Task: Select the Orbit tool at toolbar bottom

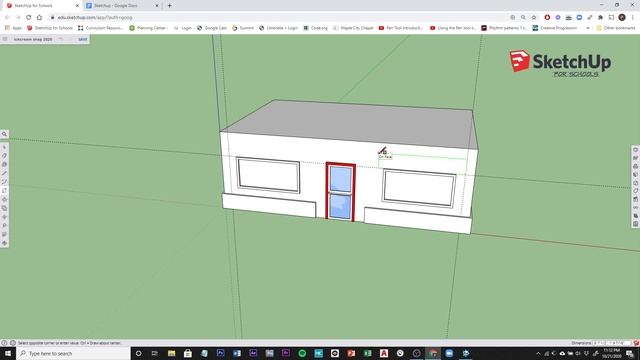Action: coord(4,243)
